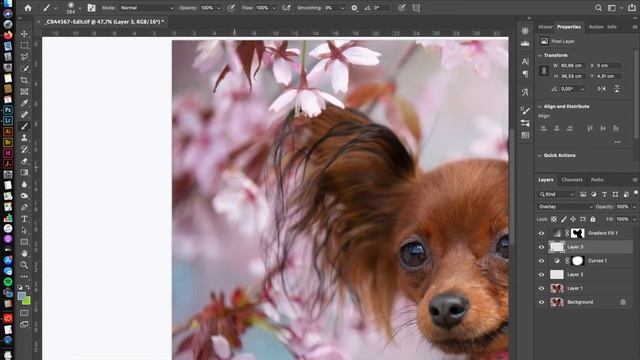Click the Home icon in options bar
640x360 pixels.
click(x=28, y=8)
